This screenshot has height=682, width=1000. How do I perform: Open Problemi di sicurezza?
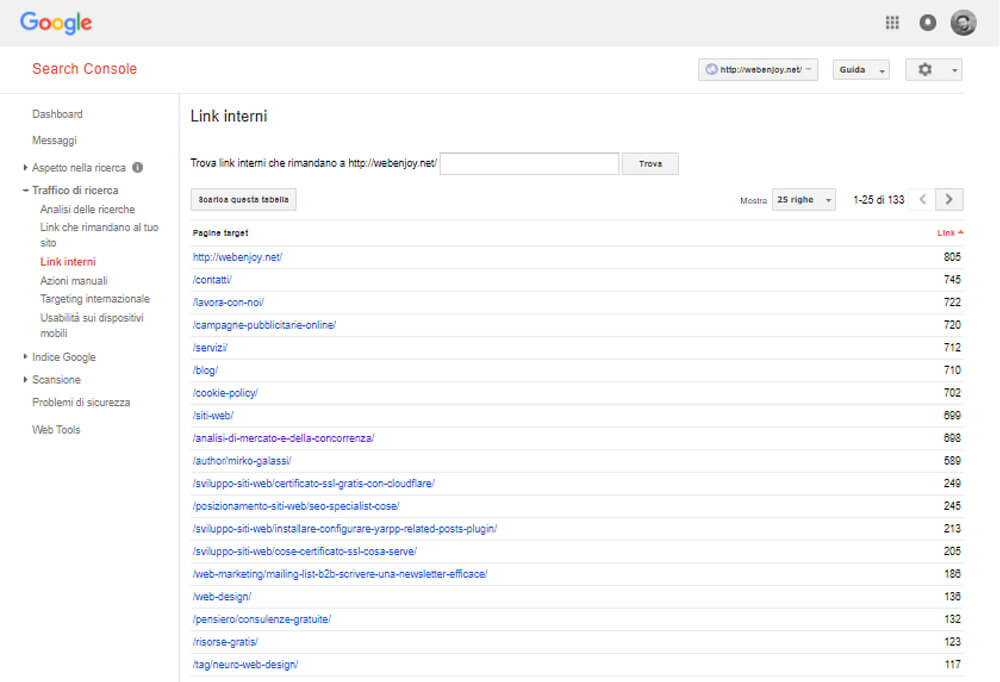click(81, 403)
